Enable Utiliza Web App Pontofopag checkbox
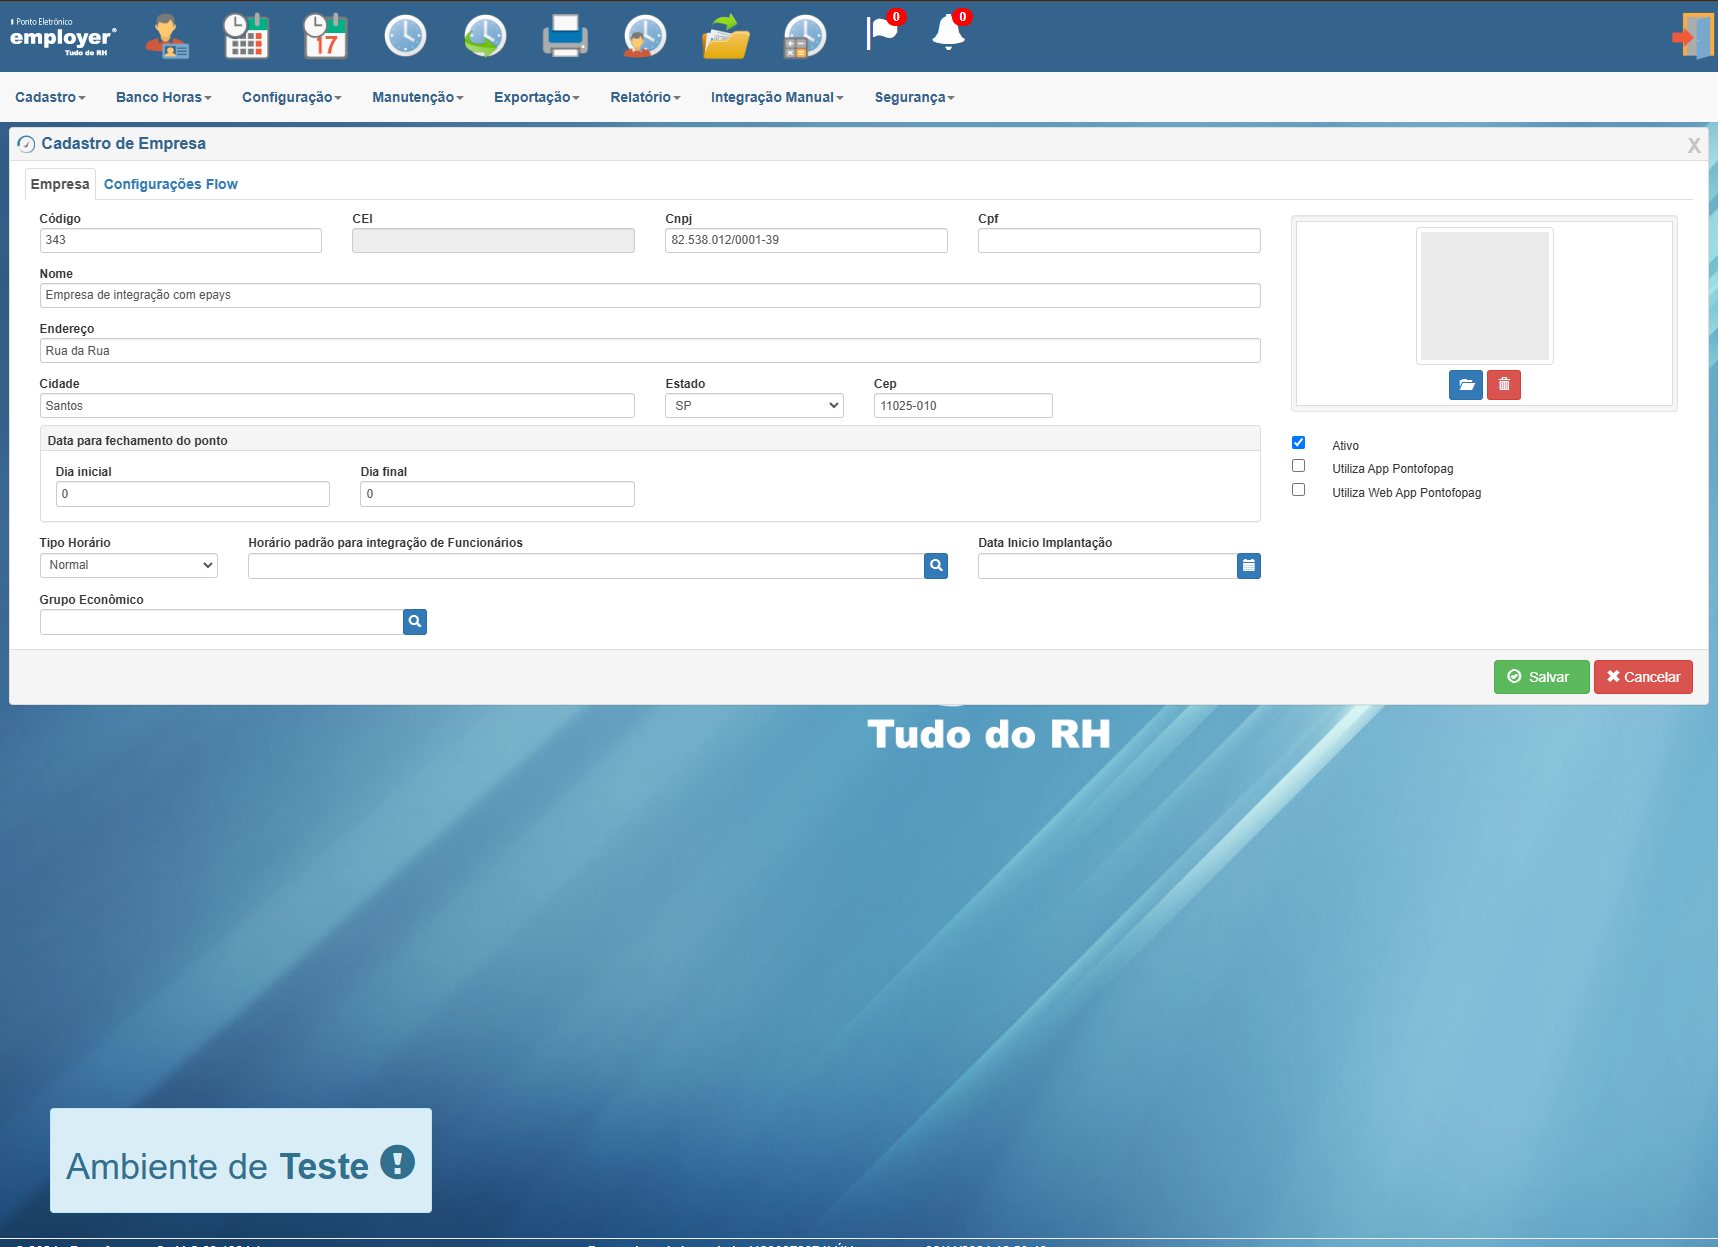The width and height of the screenshot is (1718, 1247). [x=1298, y=490]
